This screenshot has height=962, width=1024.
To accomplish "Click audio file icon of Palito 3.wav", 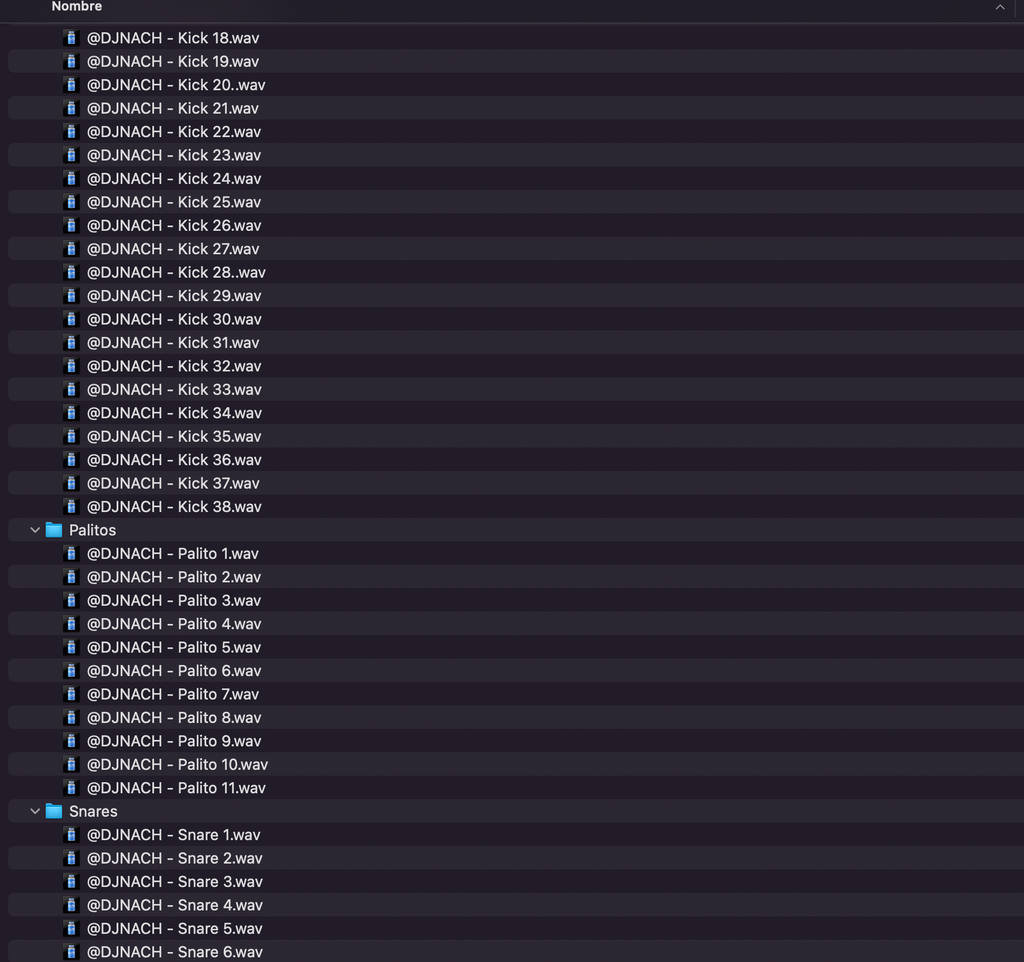I will [71, 601].
